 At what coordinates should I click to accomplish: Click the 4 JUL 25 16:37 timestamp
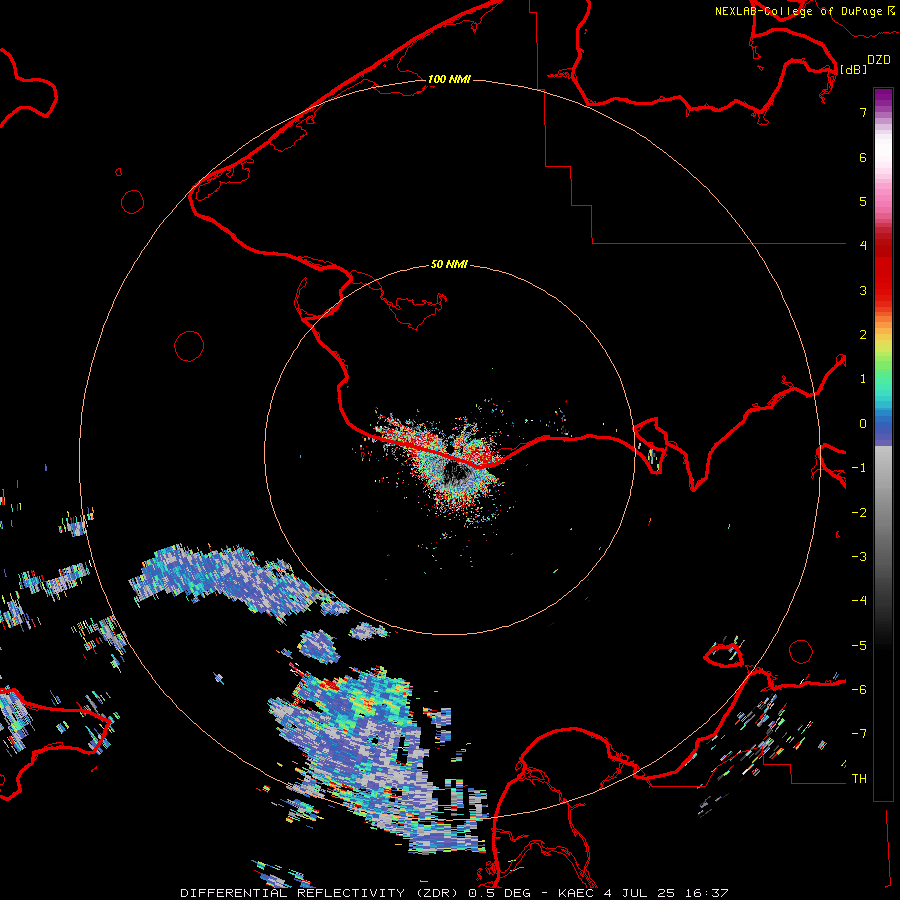pos(666,893)
